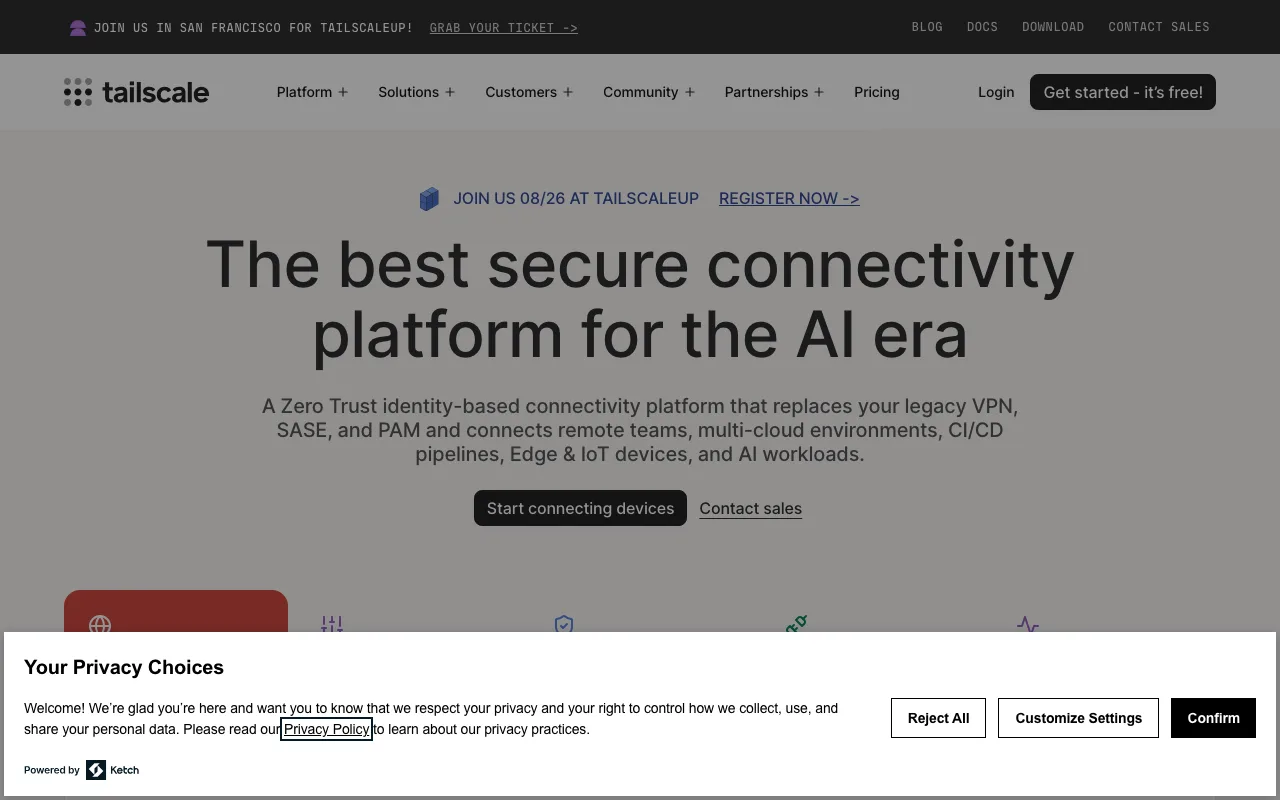Click "JOIN US 08/26 AT TAILSCALEUP" text

576,198
